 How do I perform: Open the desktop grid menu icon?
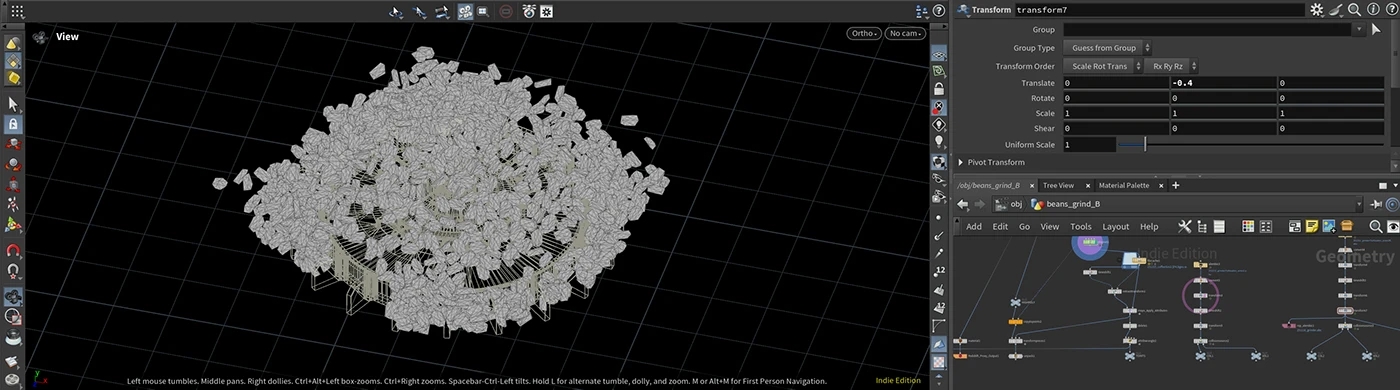(17, 11)
